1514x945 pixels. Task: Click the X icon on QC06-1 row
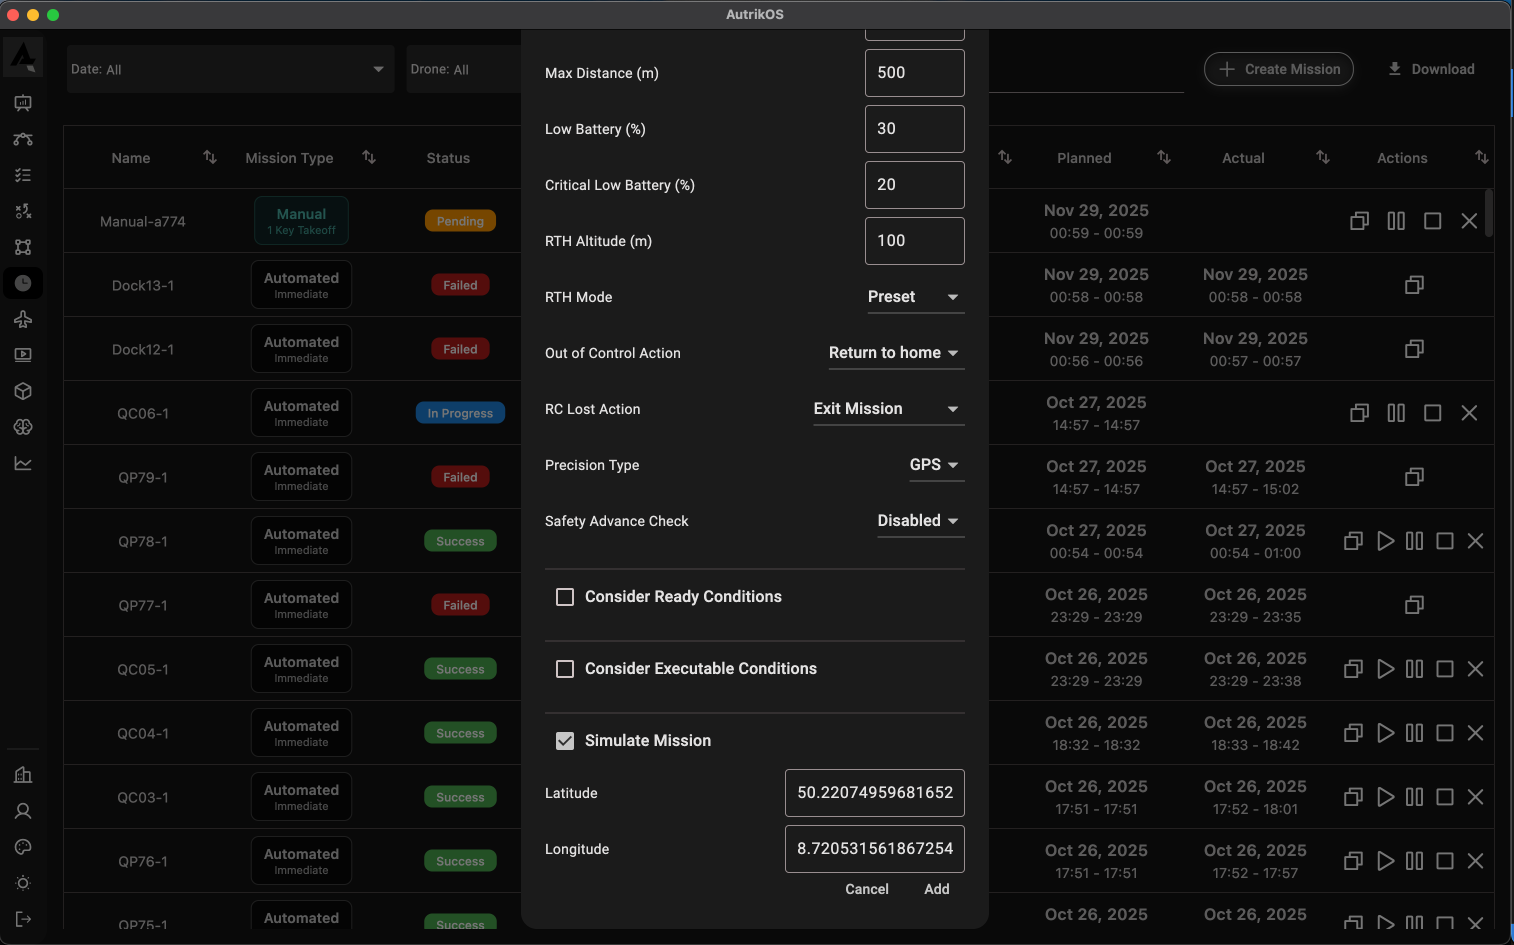(x=1469, y=413)
